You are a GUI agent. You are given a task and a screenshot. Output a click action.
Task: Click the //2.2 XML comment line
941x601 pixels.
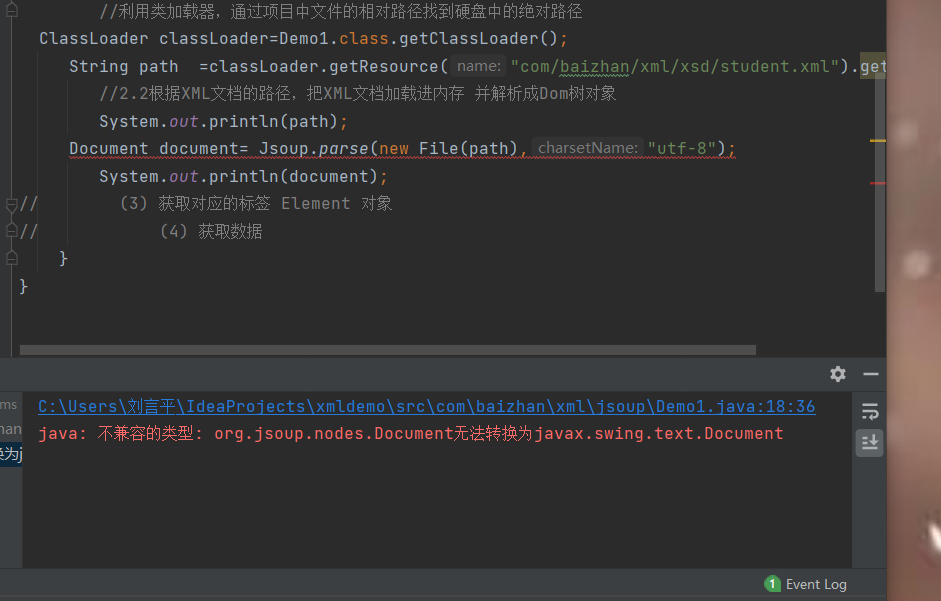[358, 94]
